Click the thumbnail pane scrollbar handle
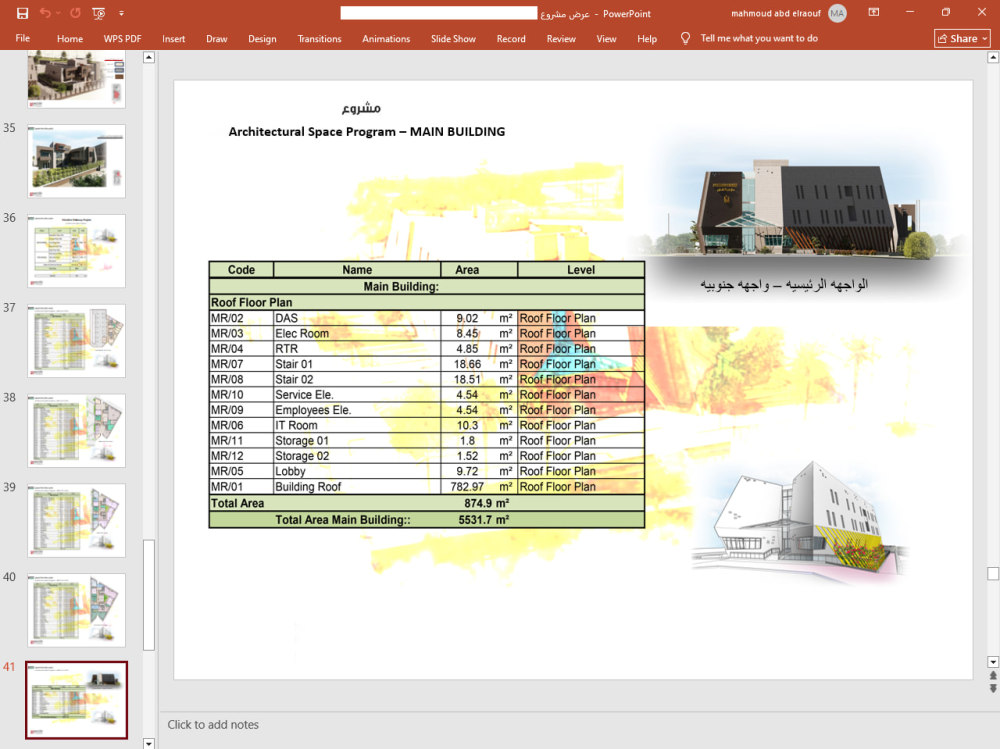The image size is (1000, 749). [x=149, y=595]
